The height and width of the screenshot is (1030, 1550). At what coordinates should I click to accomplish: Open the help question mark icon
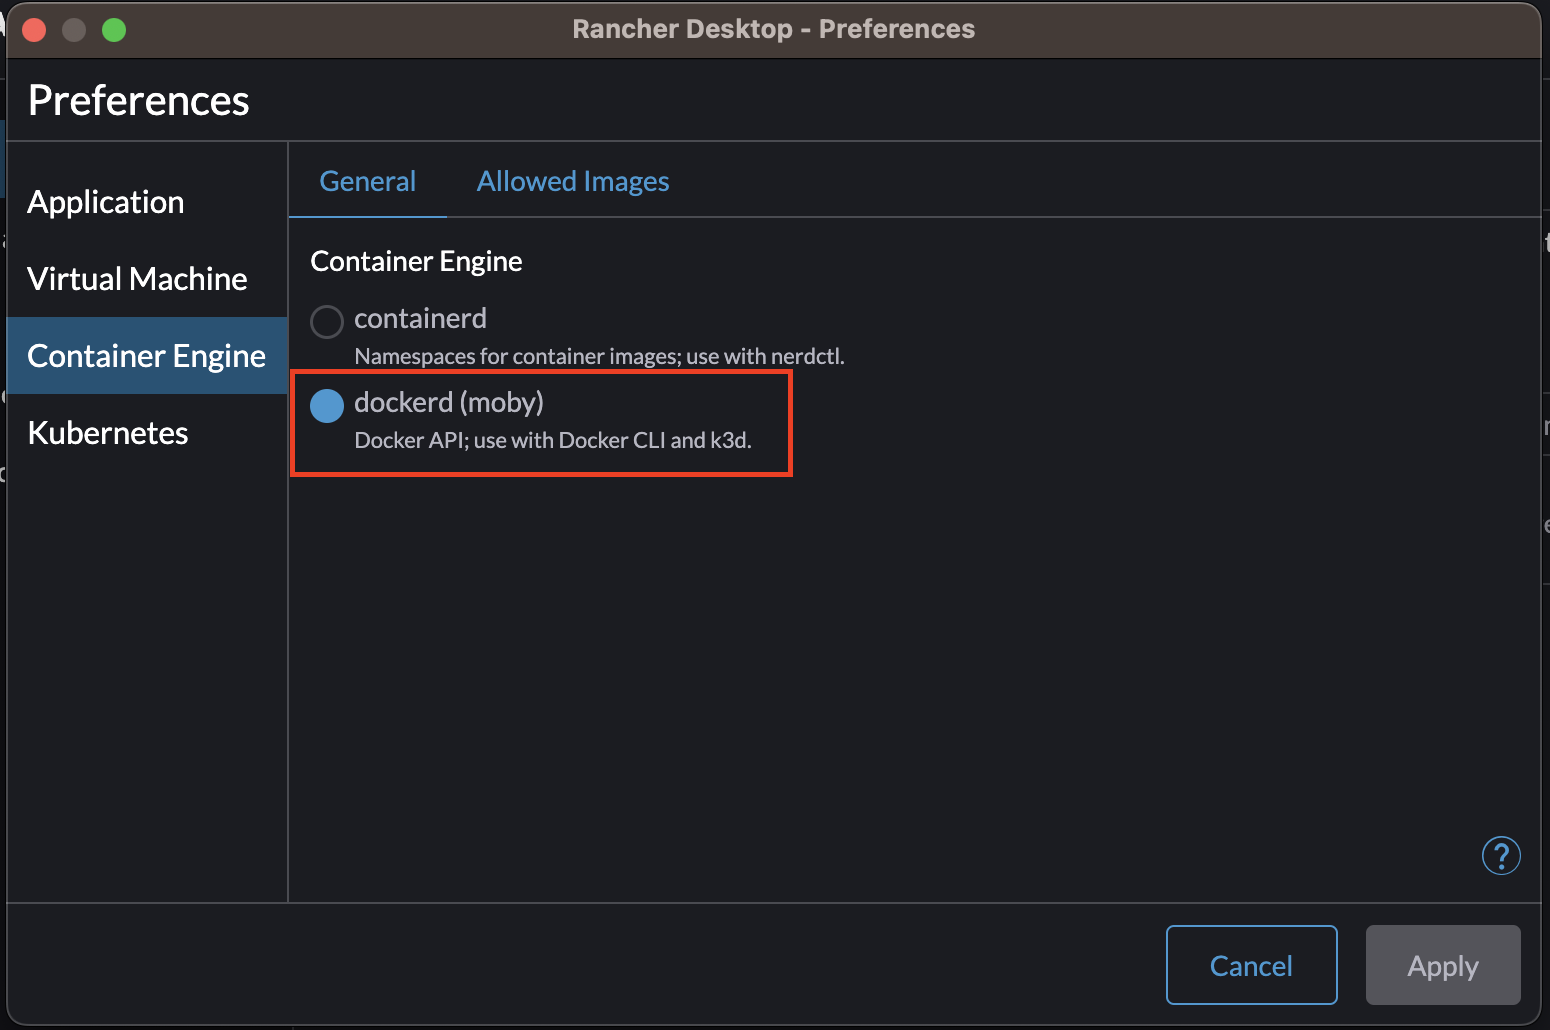(1500, 855)
